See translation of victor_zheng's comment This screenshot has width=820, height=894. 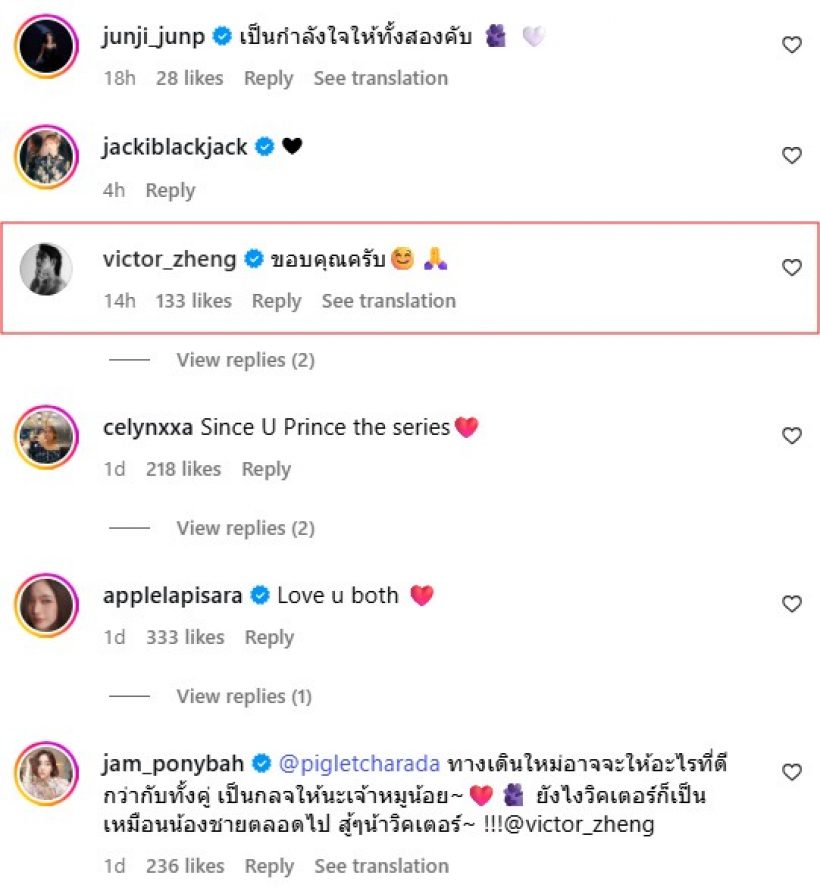coord(388,301)
